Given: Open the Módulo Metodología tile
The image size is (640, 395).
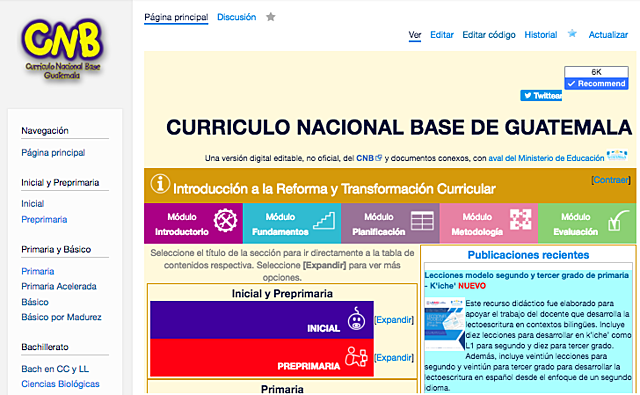Looking at the screenshot, I should click(x=489, y=223).
